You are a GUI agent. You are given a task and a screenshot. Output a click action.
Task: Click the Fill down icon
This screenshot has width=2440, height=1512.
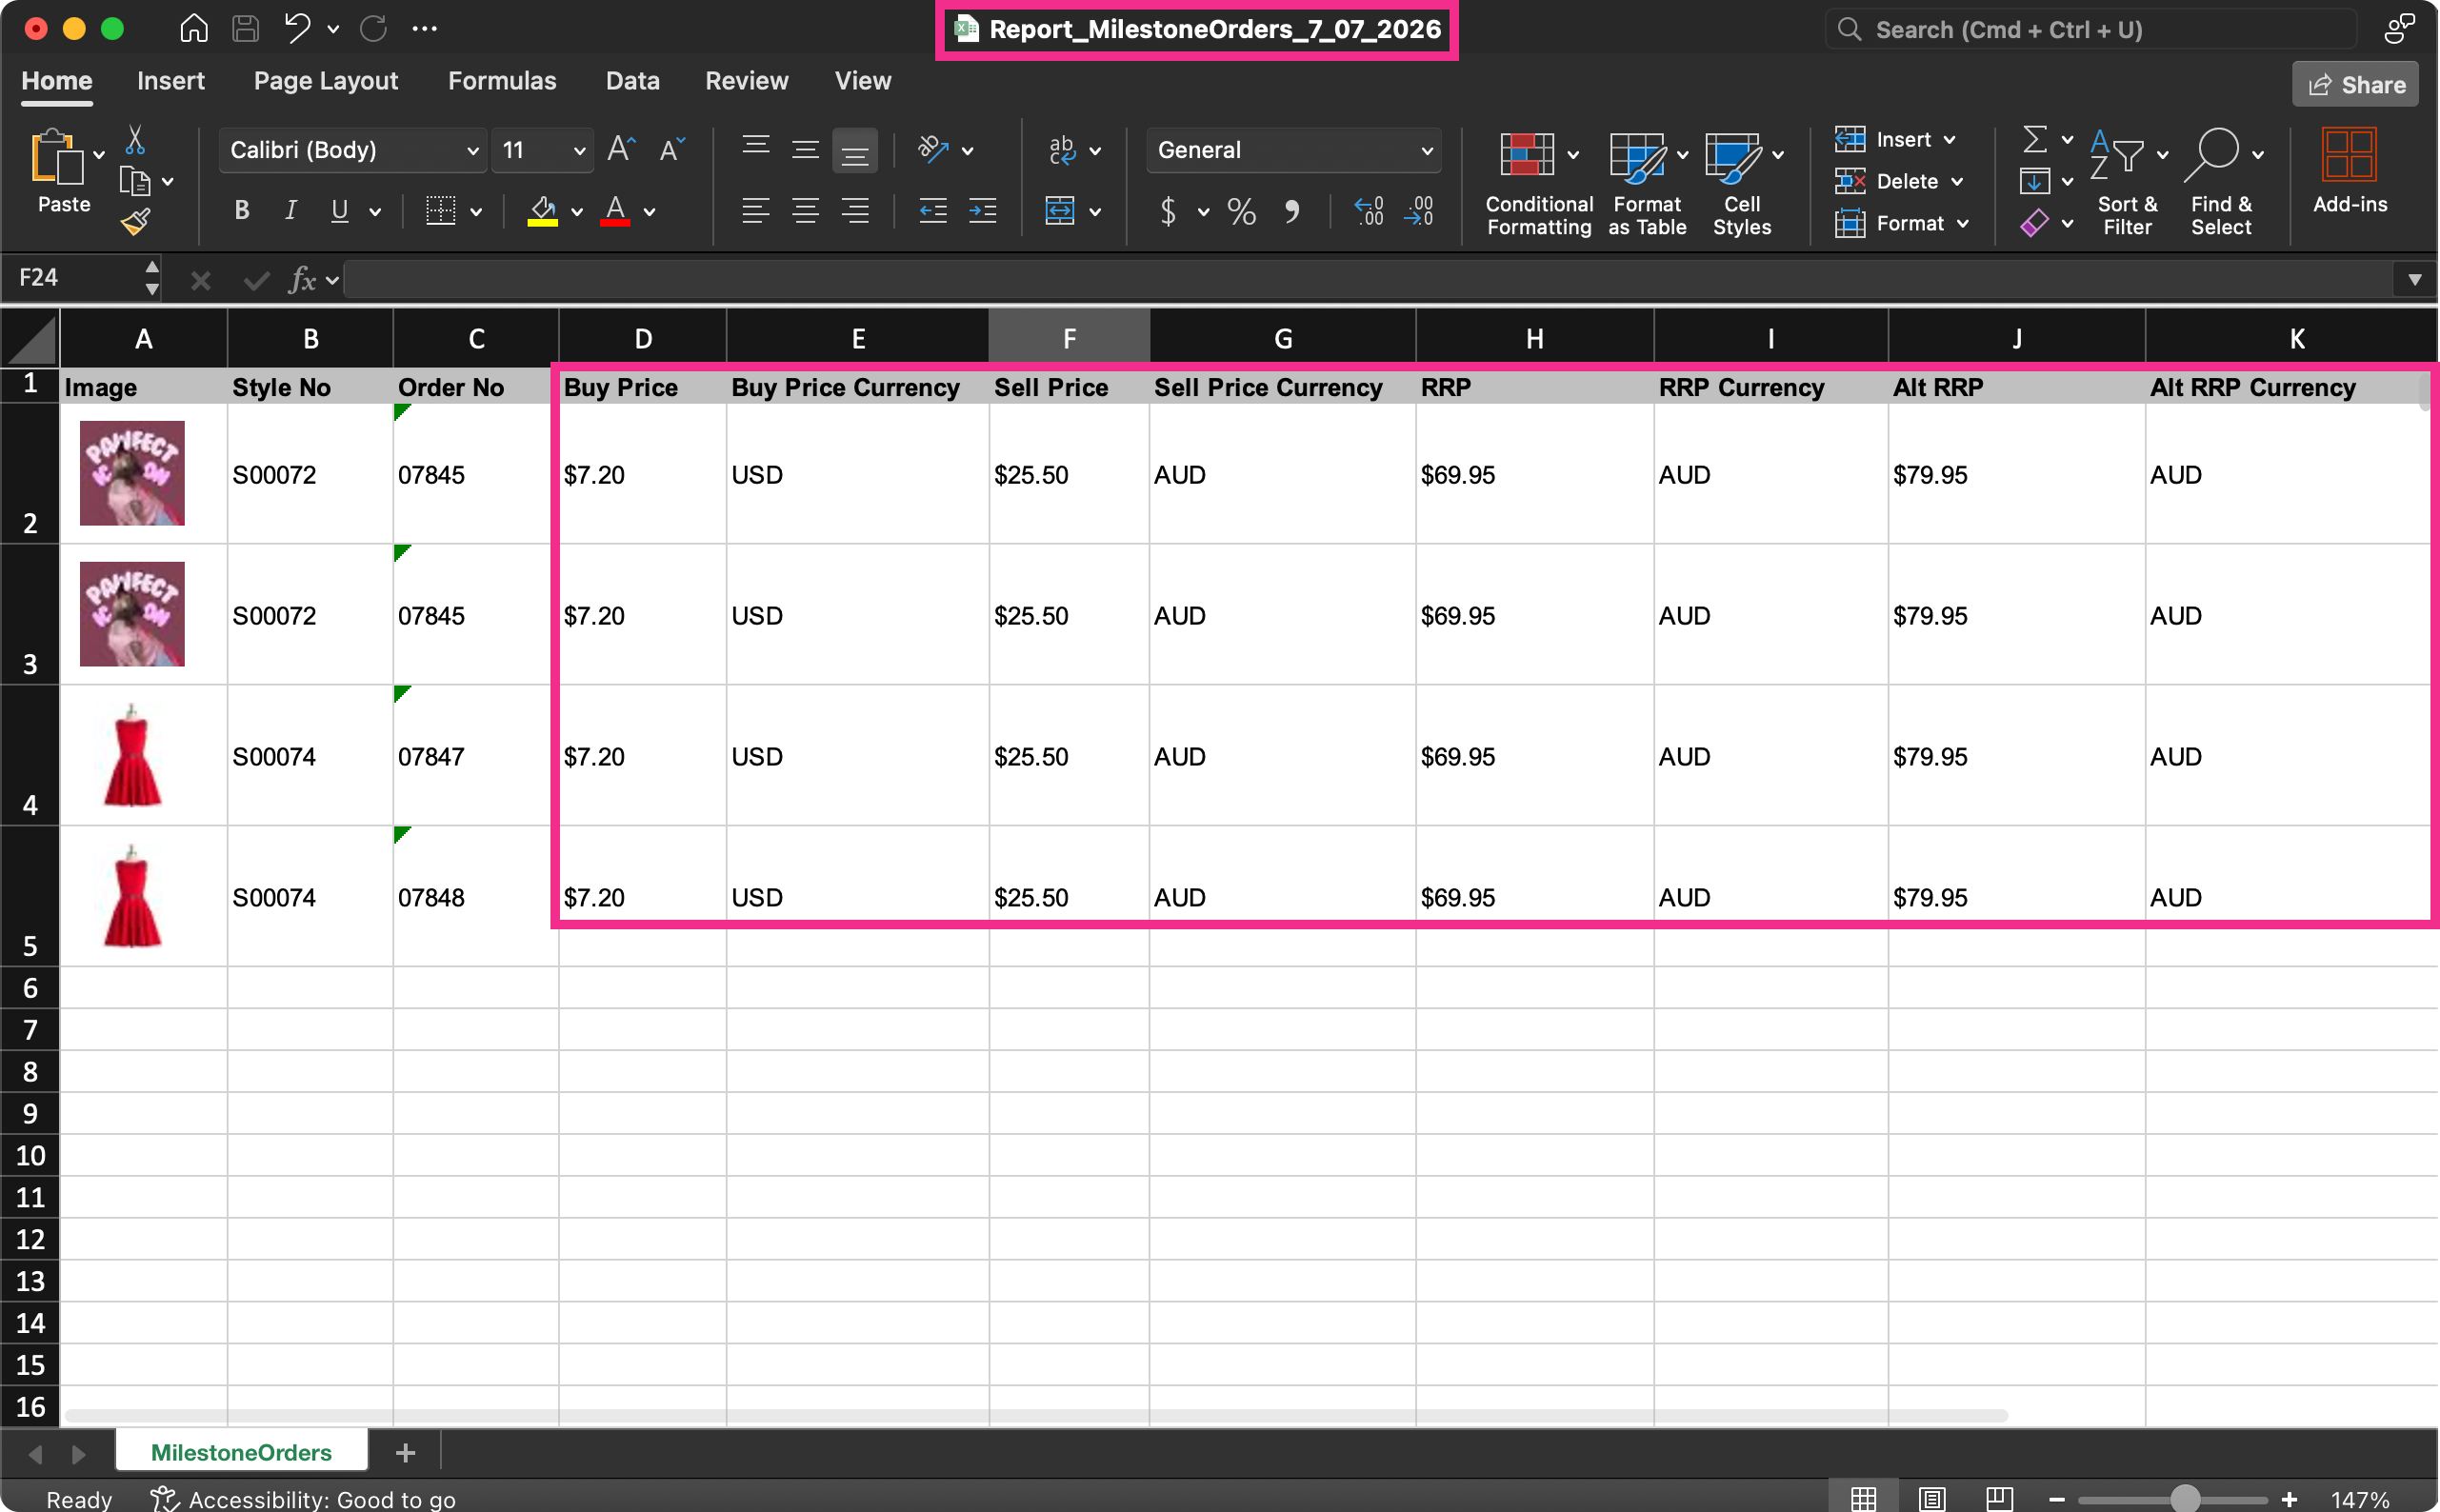tap(2034, 181)
